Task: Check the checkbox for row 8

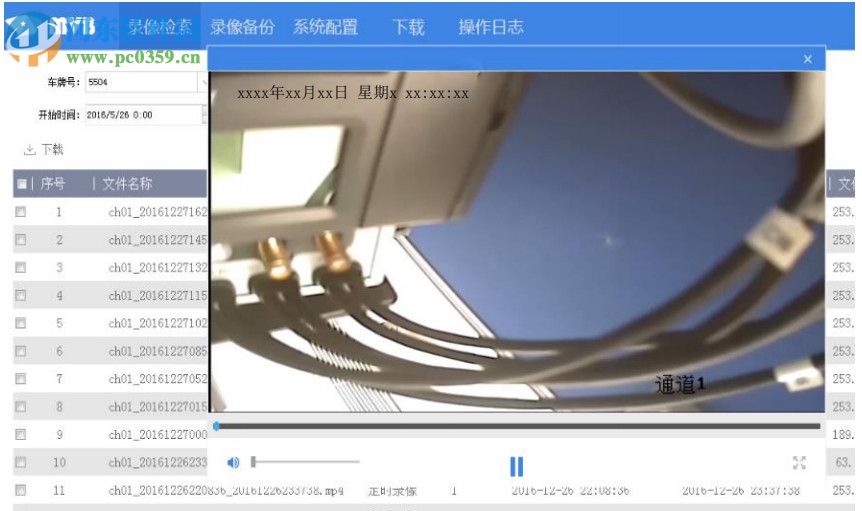Action: (20, 407)
